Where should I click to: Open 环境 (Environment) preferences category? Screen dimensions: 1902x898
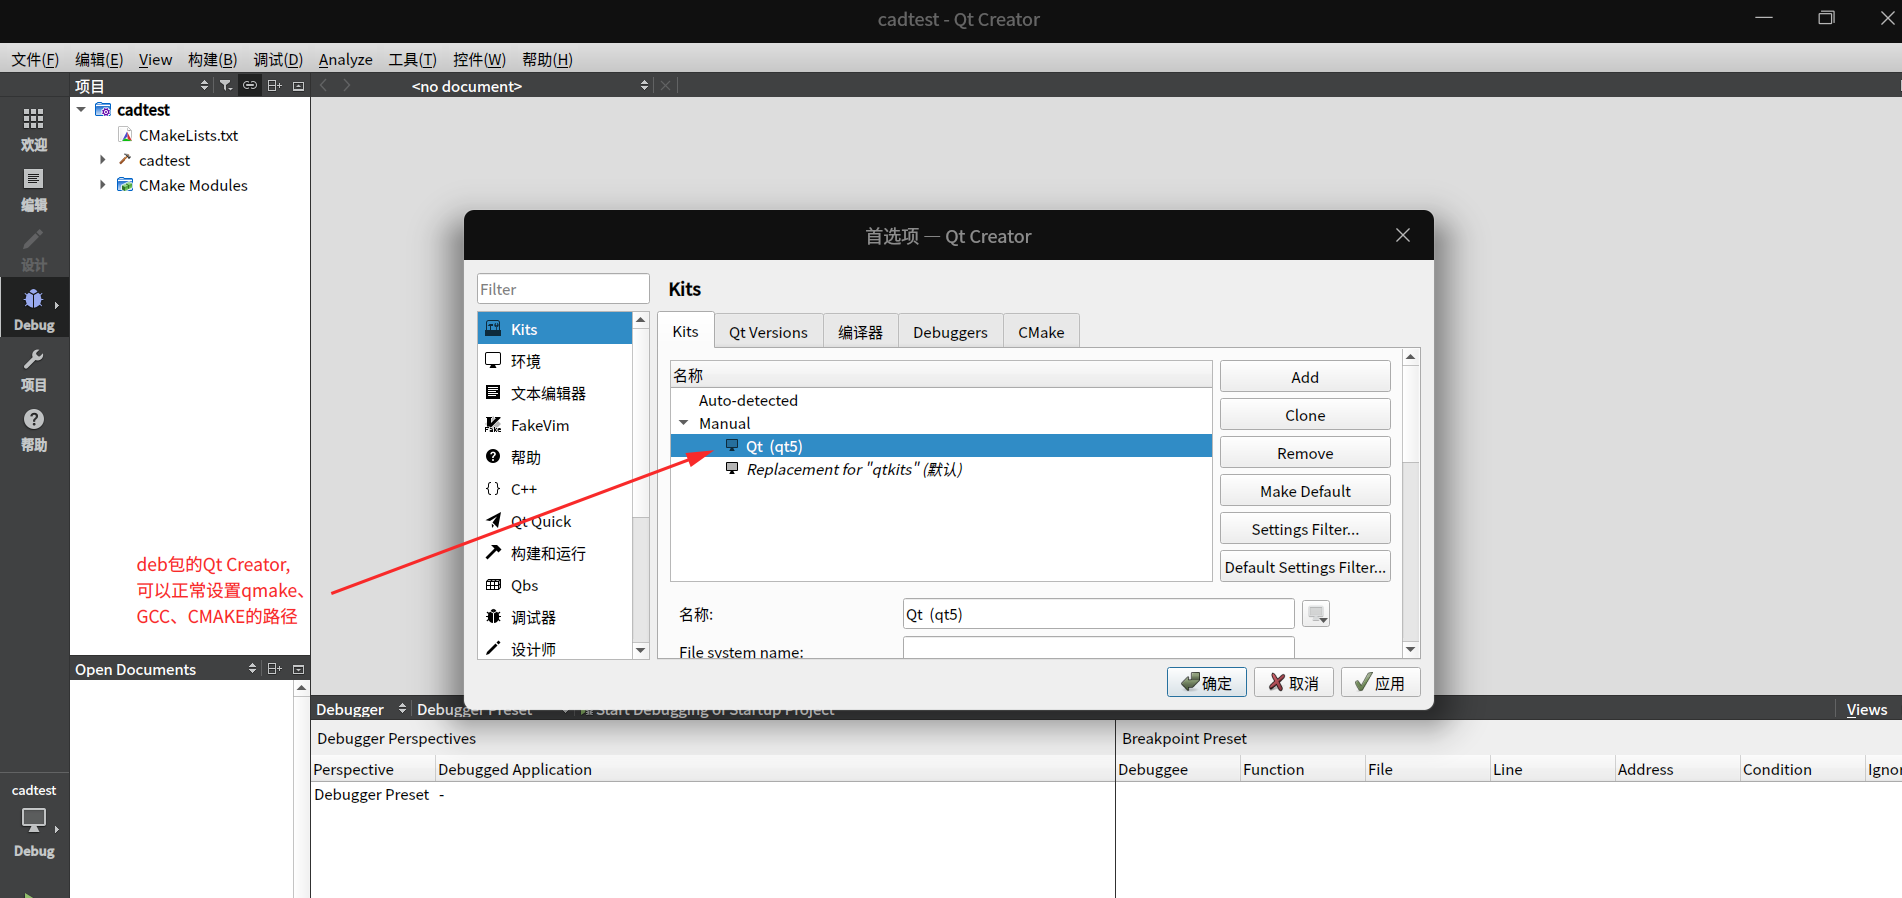tap(555, 361)
